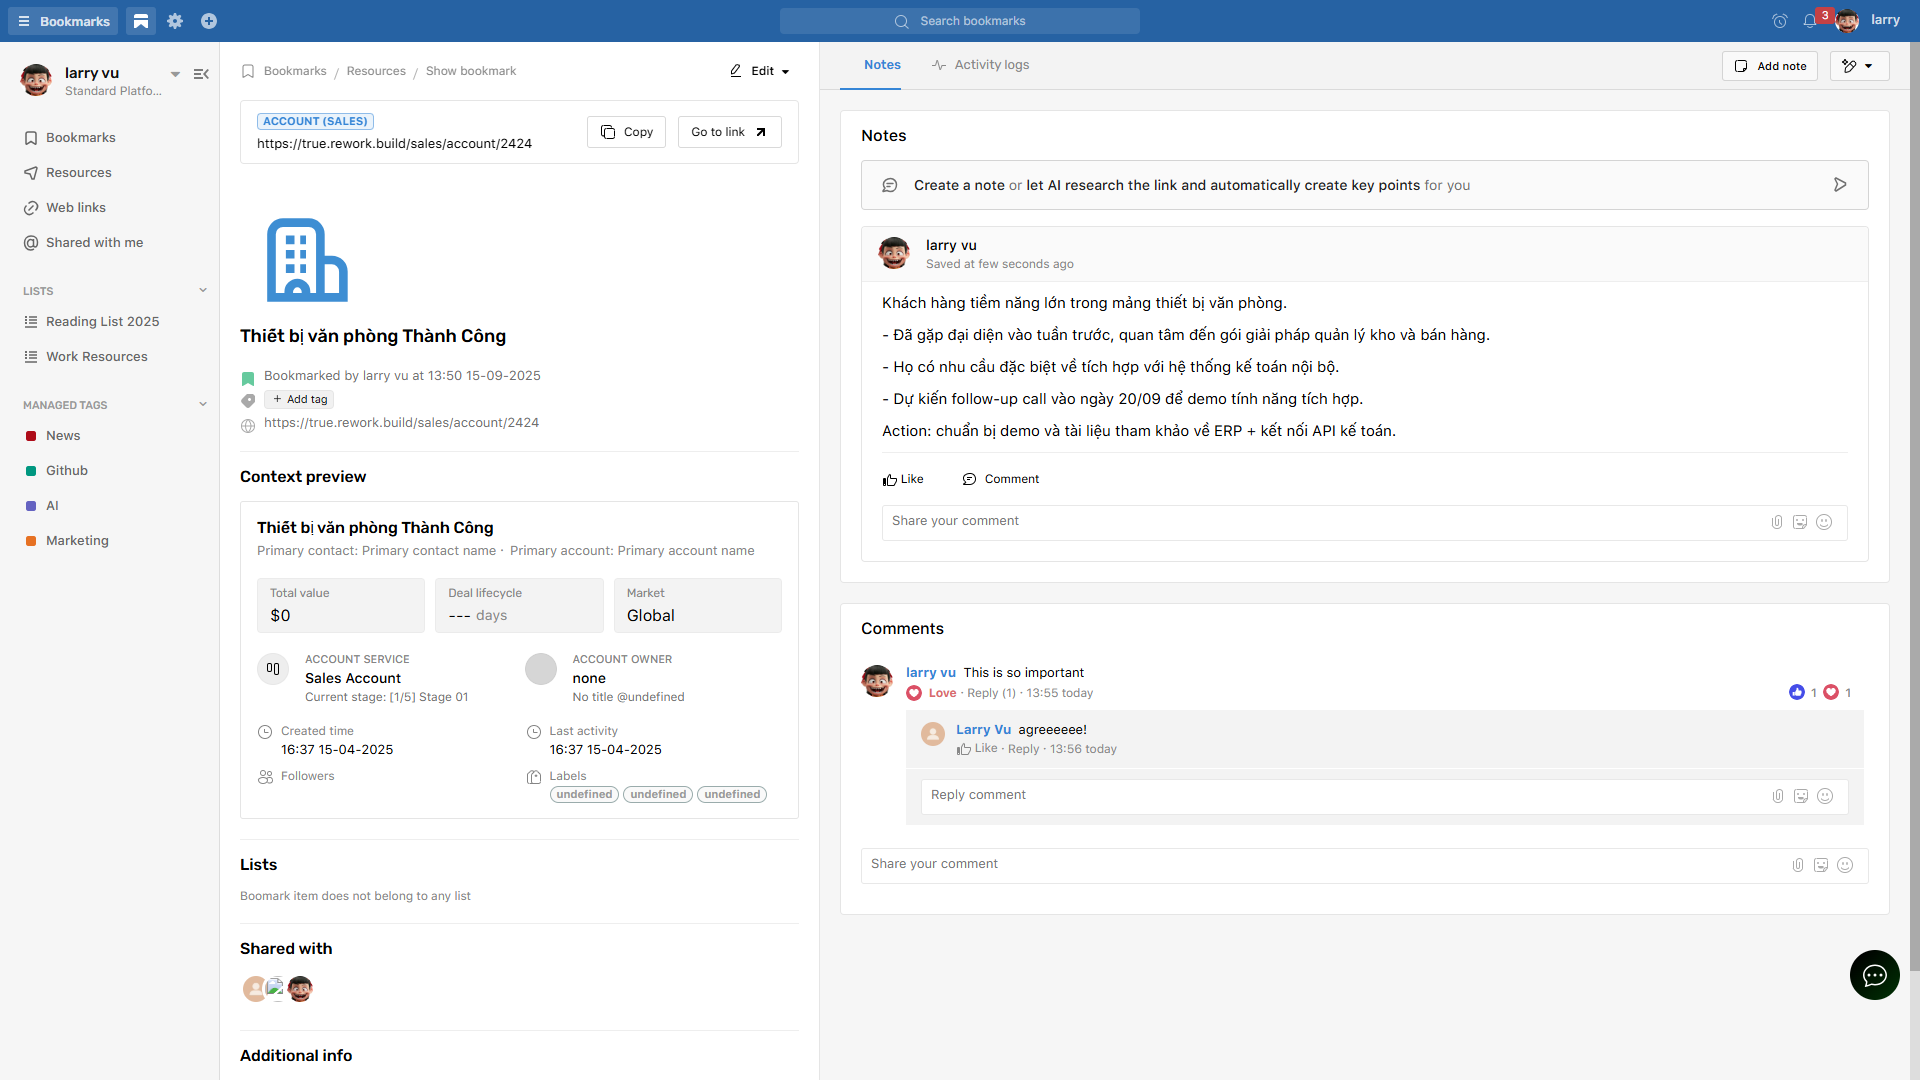Viewport: 1920px width, 1080px height.
Task: Click the plus add icon in top bar
Action: pos(209,21)
